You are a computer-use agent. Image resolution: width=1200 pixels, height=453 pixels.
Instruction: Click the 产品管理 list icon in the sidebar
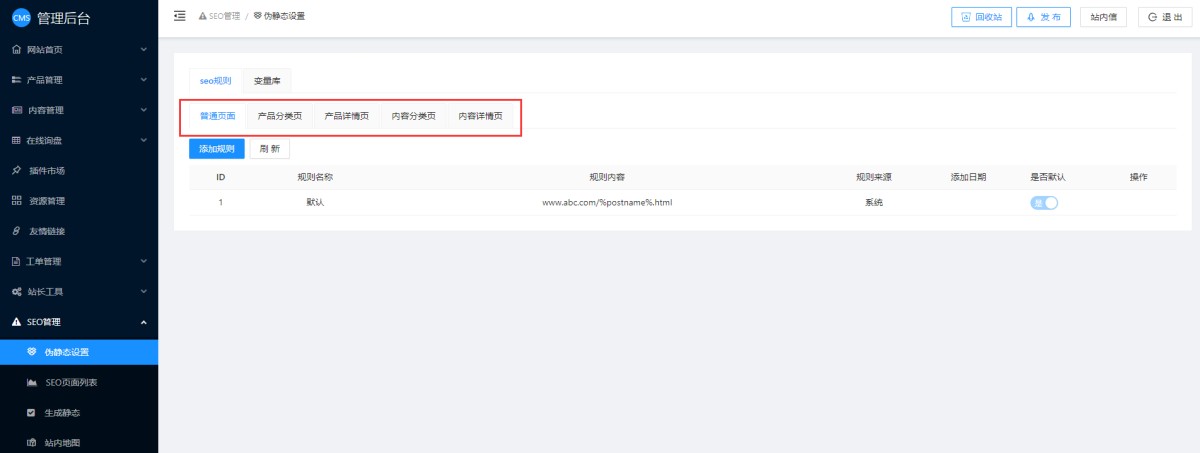[16, 80]
